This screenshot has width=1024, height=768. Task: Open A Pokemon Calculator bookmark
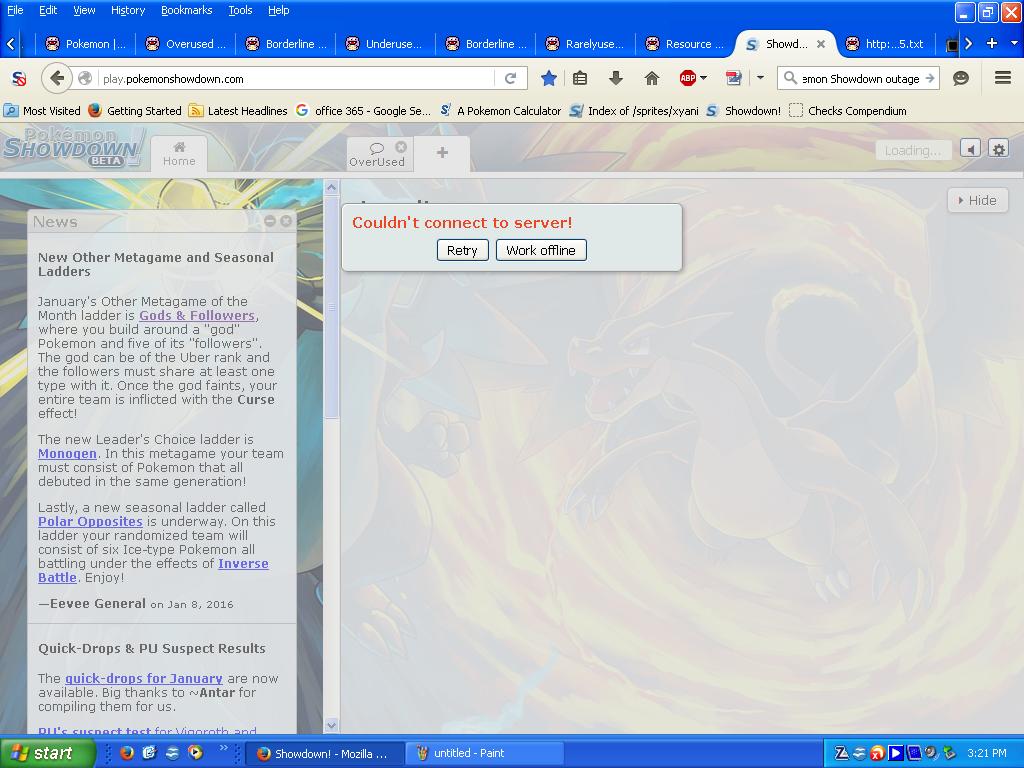[501, 110]
